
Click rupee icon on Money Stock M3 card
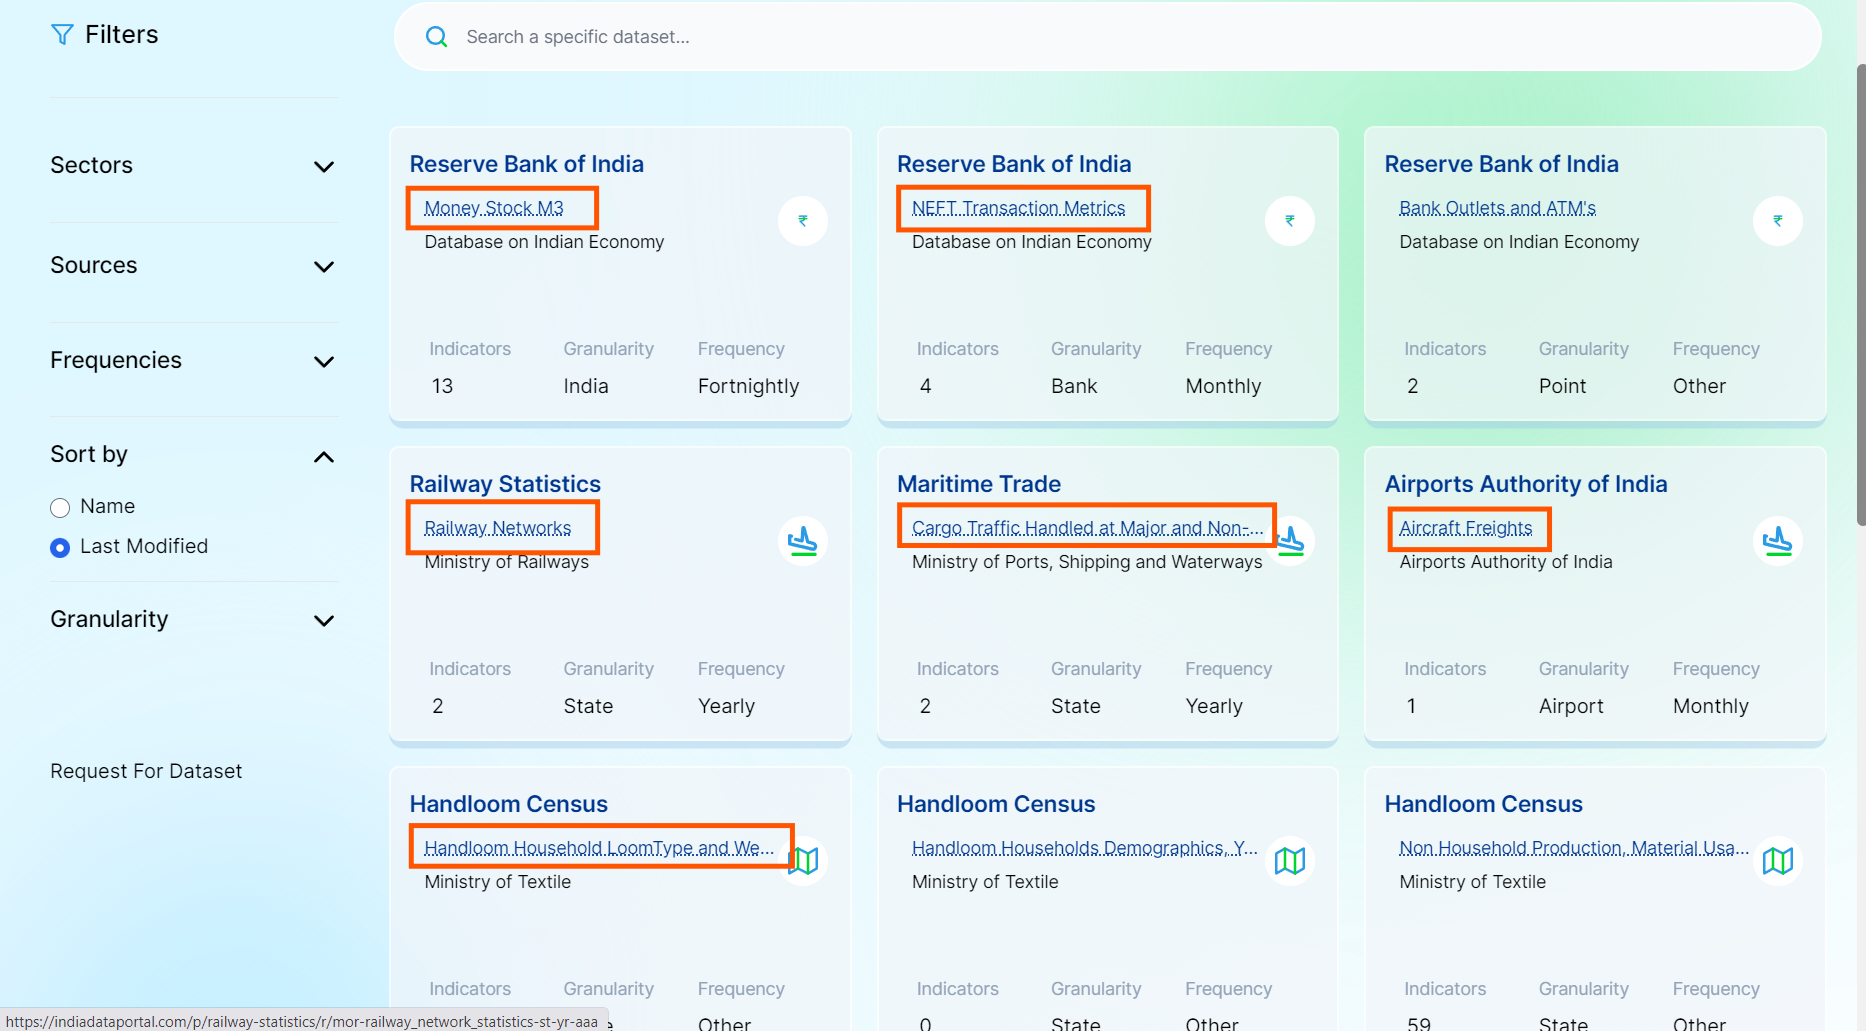(802, 221)
